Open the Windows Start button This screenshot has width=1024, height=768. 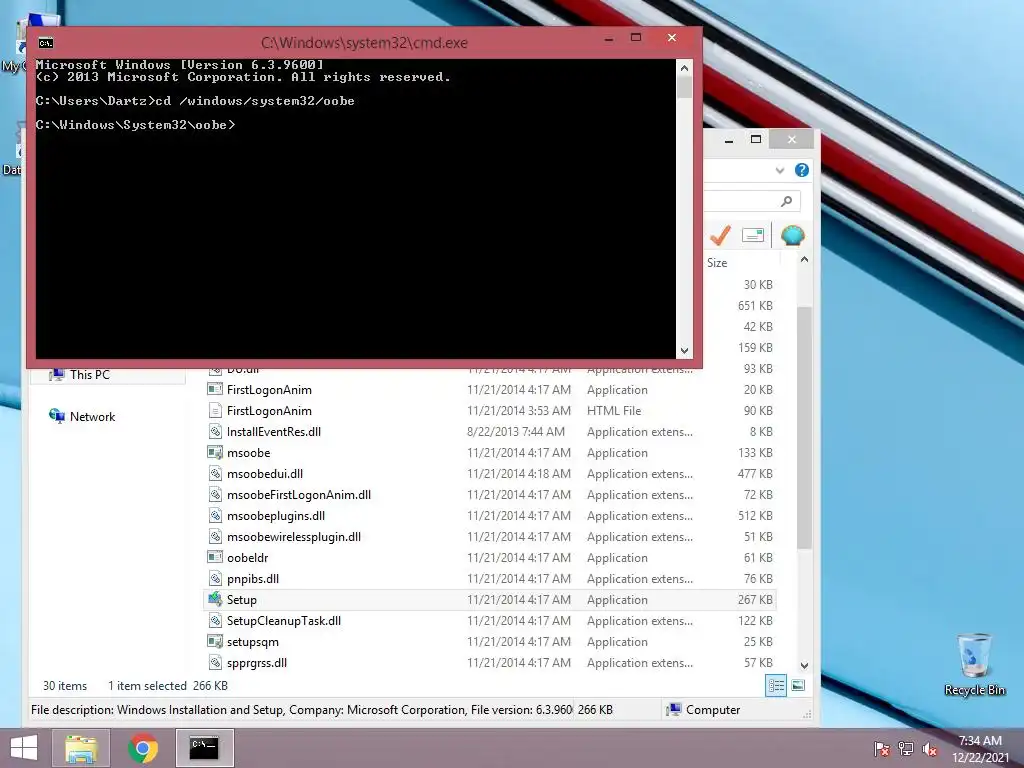pos(24,748)
